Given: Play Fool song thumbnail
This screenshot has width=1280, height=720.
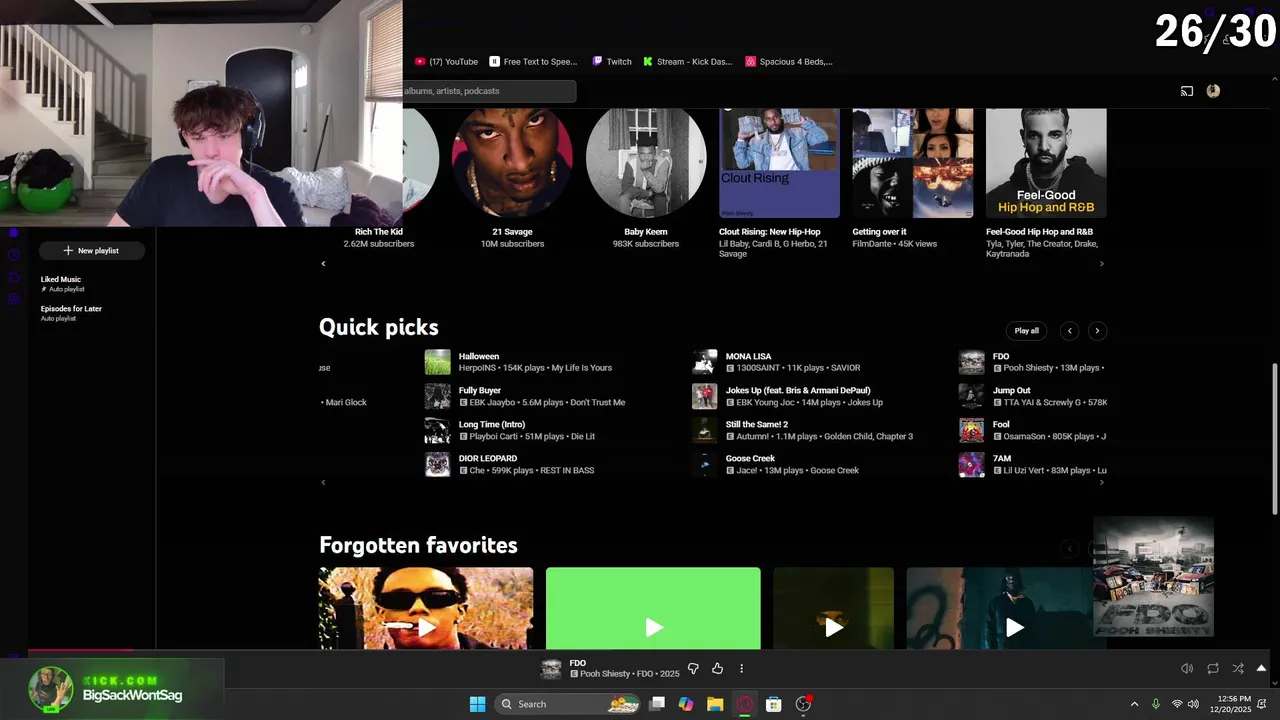Looking at the screenshot, I should click(x=971, y=430).
